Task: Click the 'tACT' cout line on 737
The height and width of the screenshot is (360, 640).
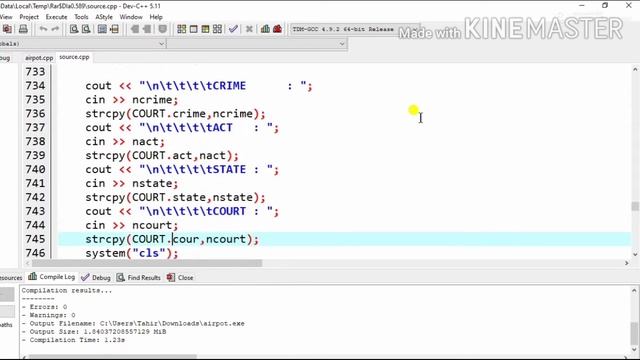Action: point(182,127)
